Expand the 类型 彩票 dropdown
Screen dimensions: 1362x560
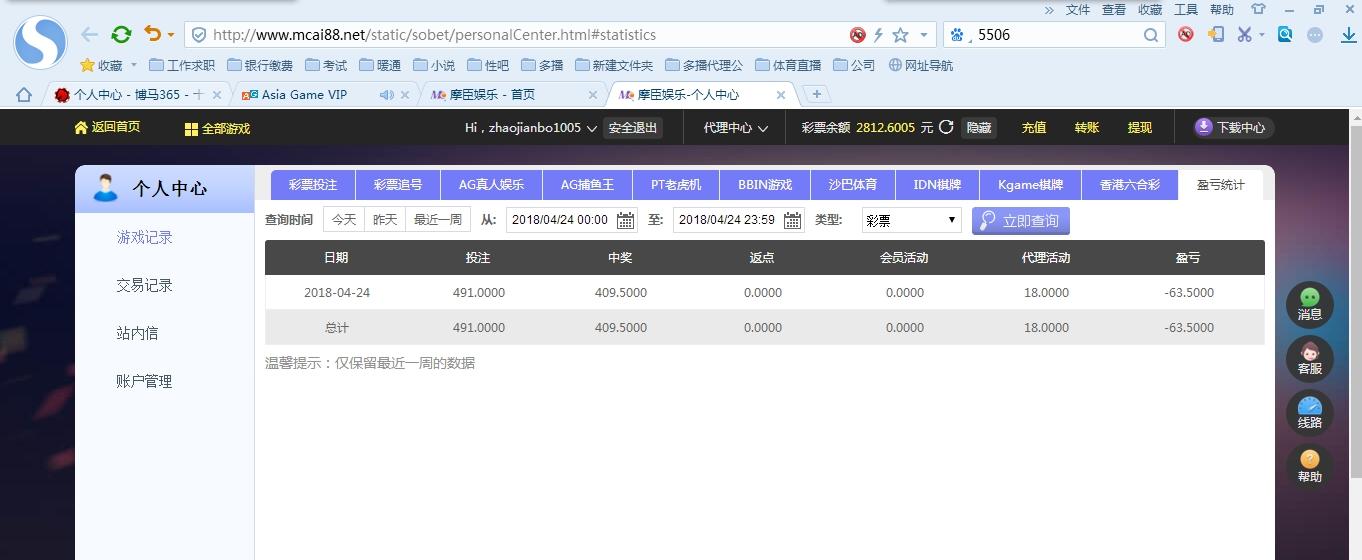click(x=911, y=220)
